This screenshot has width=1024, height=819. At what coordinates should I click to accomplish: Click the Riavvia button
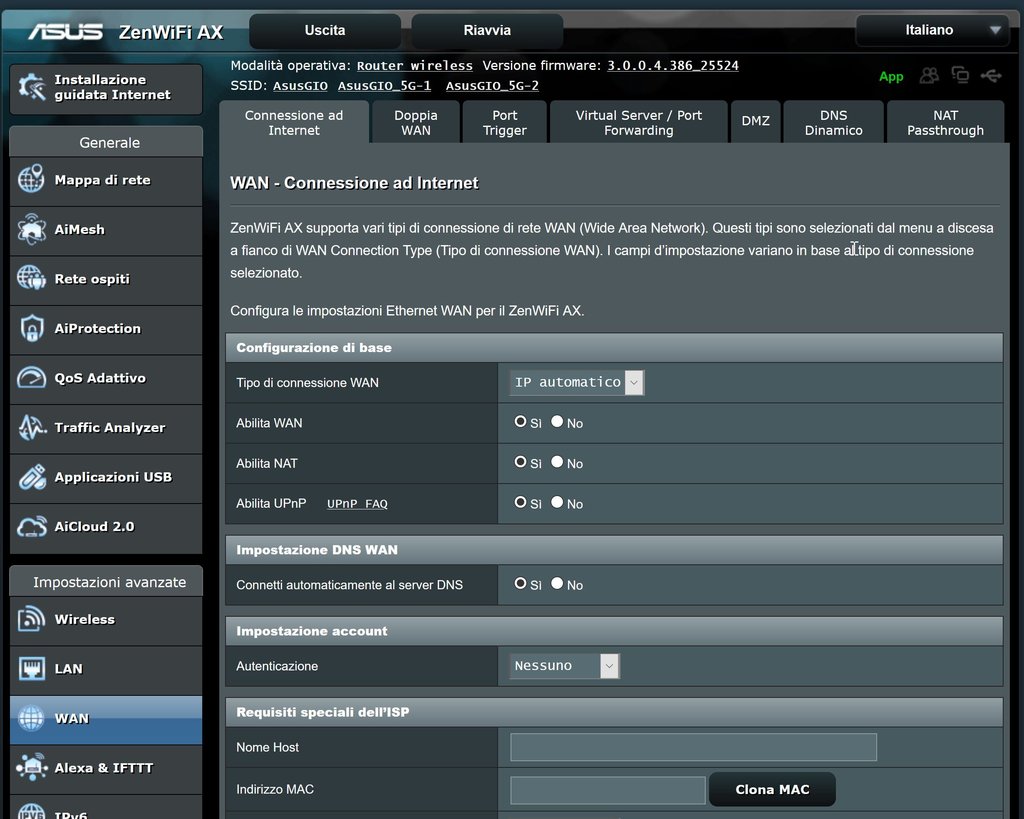(487, 31)
